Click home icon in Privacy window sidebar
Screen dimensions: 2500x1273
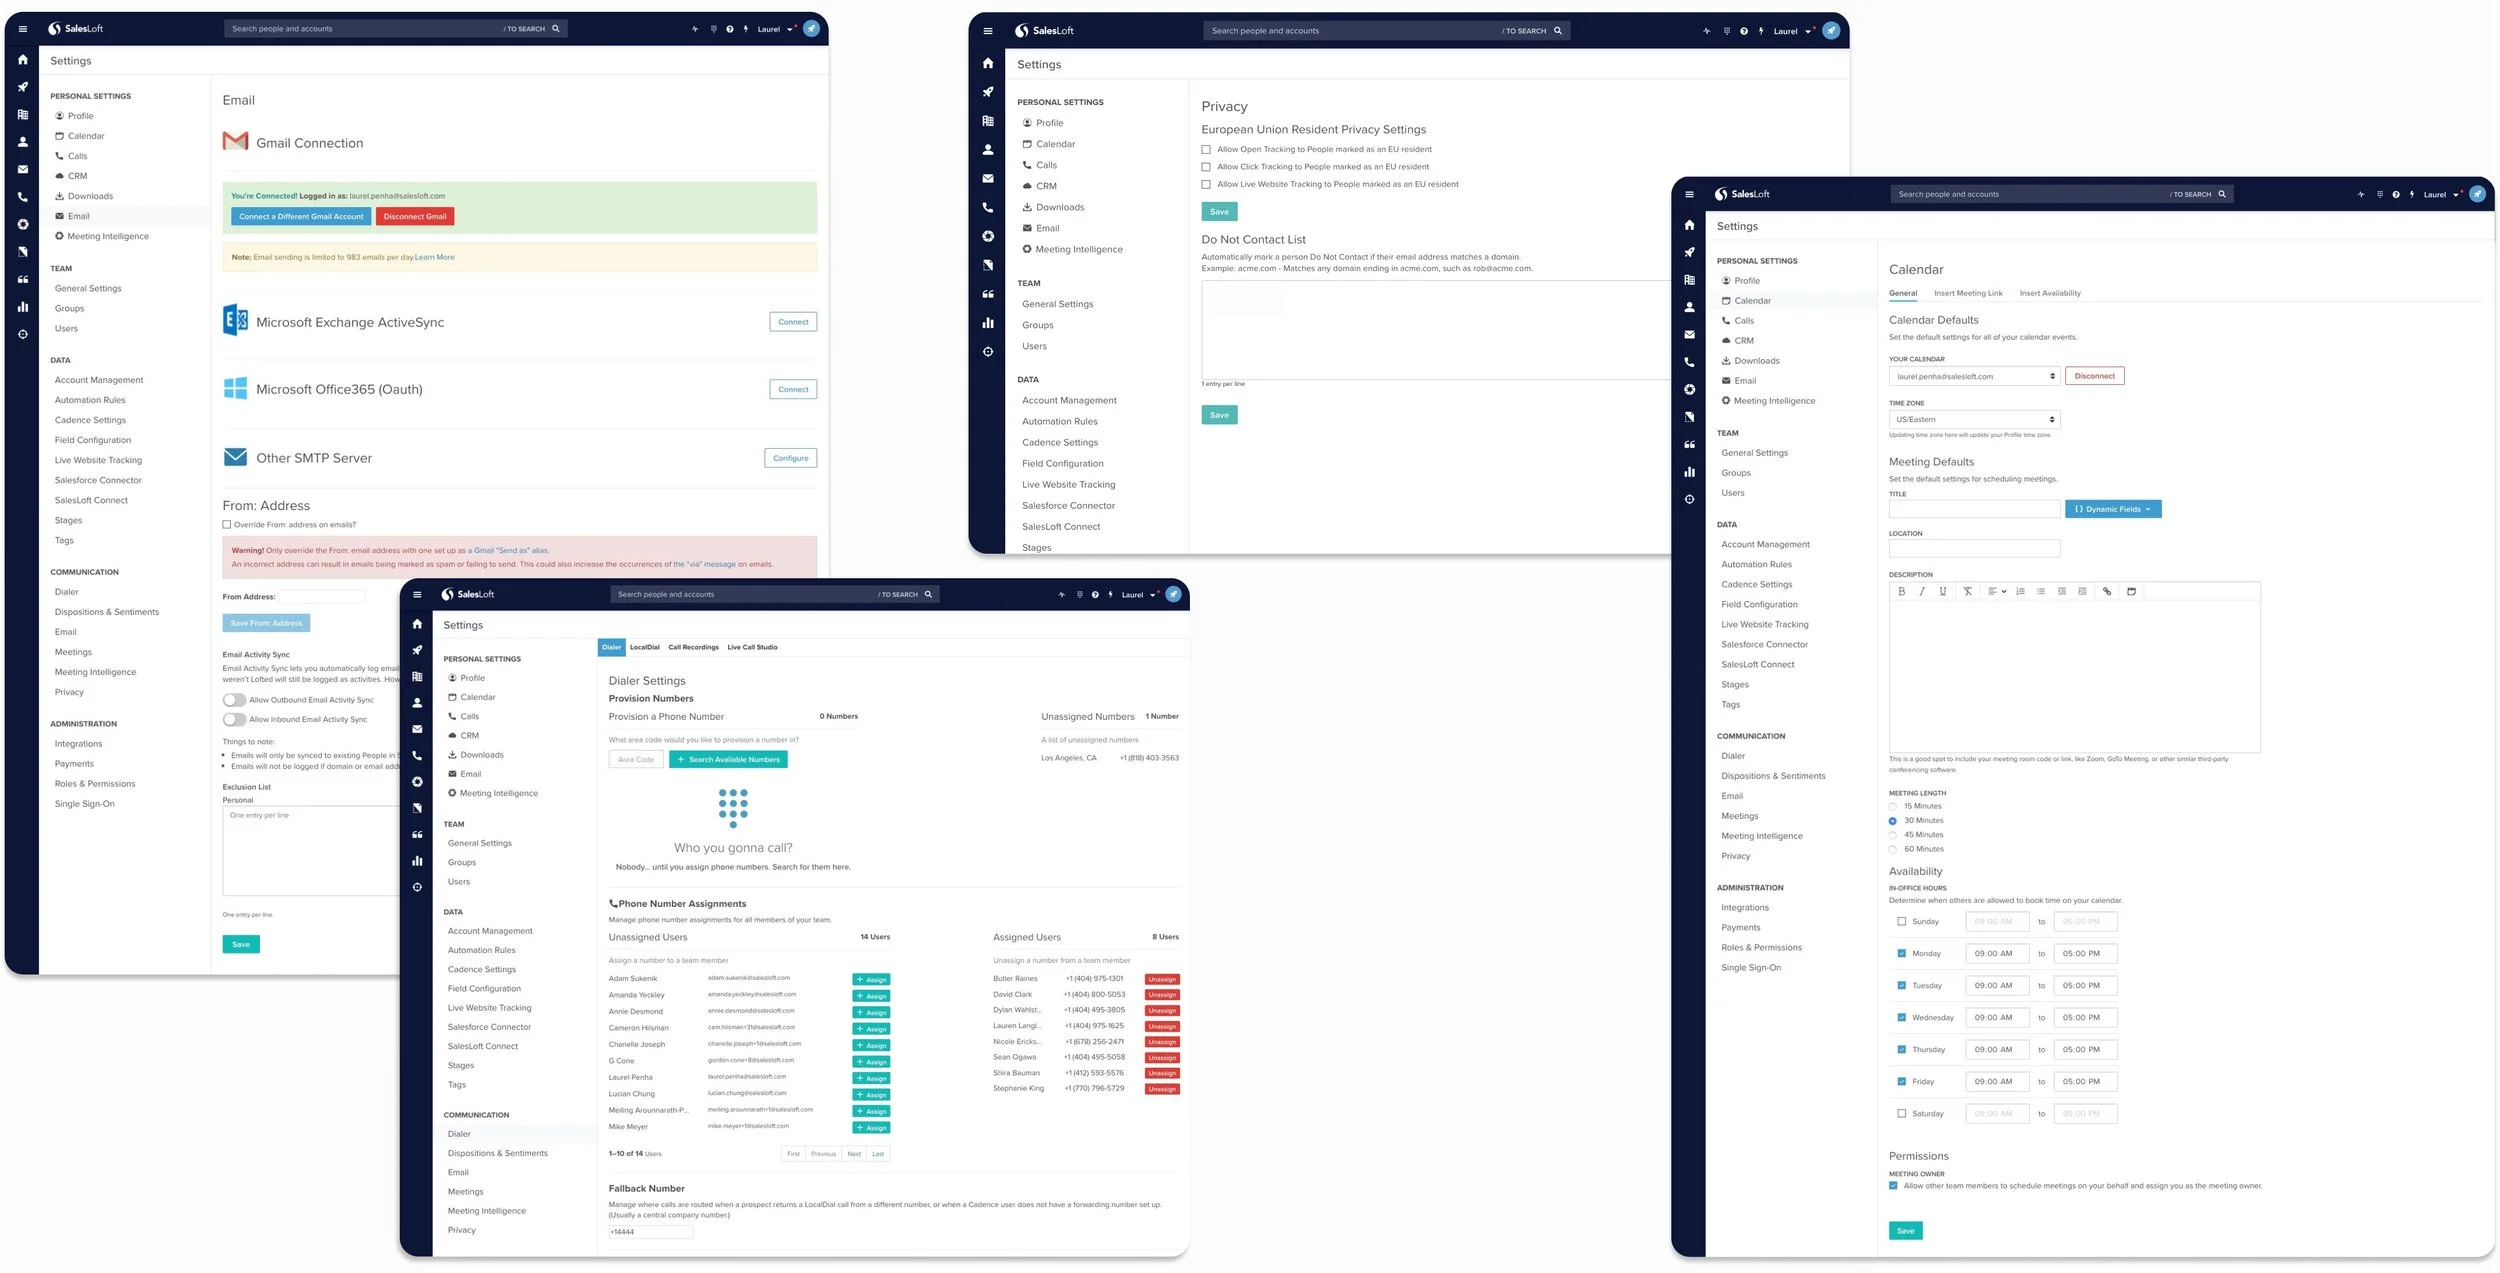coord(987,63)
